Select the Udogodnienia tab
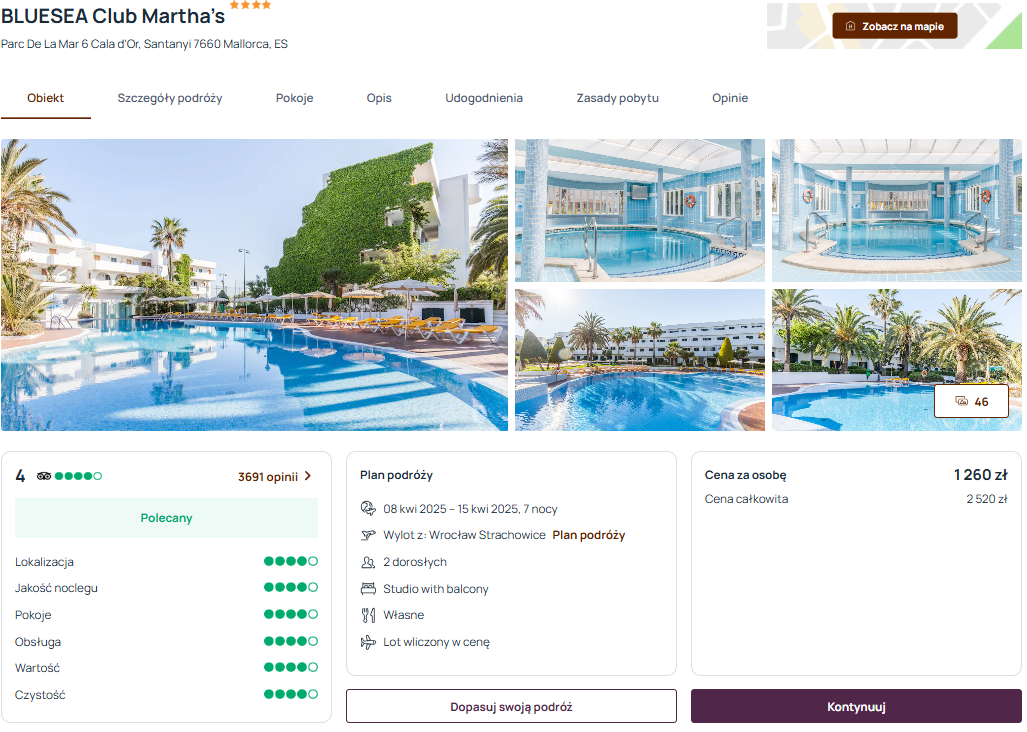 pos(485,98)
